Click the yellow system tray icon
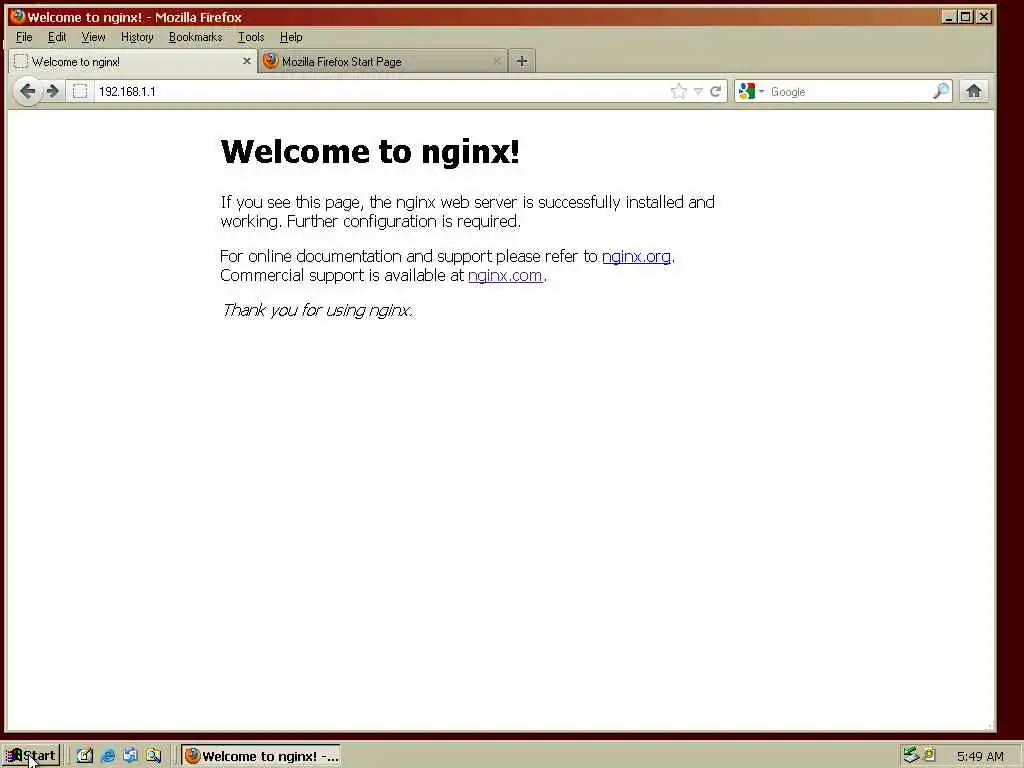Image resolution: width=1024 pixels, height=768 pixels. tap(930, 754)
